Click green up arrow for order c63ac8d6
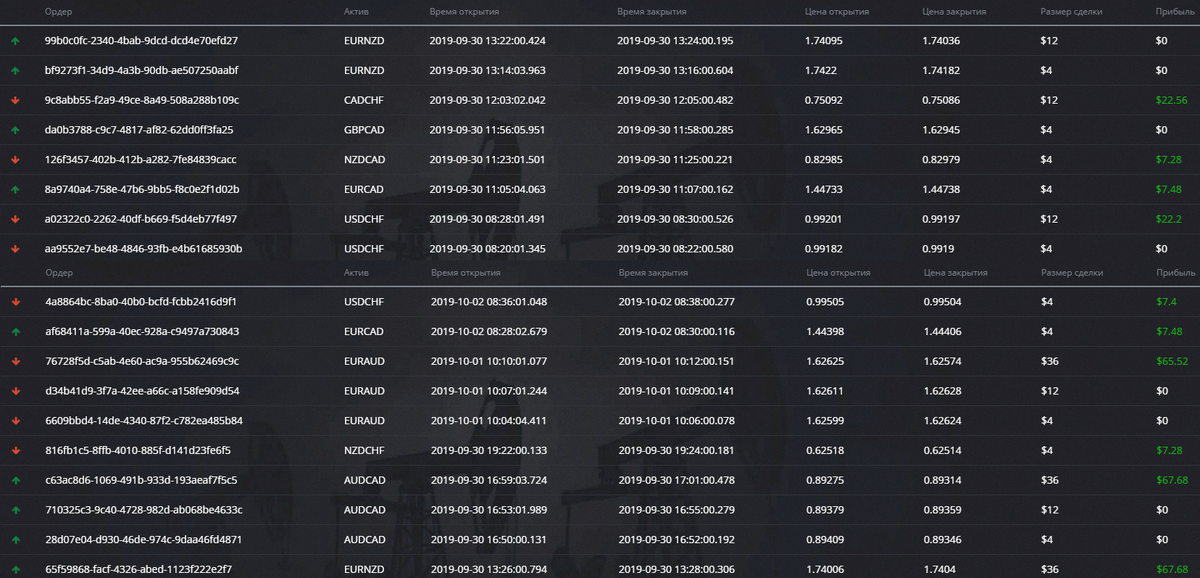This screenshot has height=578, width=1200. coord(15,480)
